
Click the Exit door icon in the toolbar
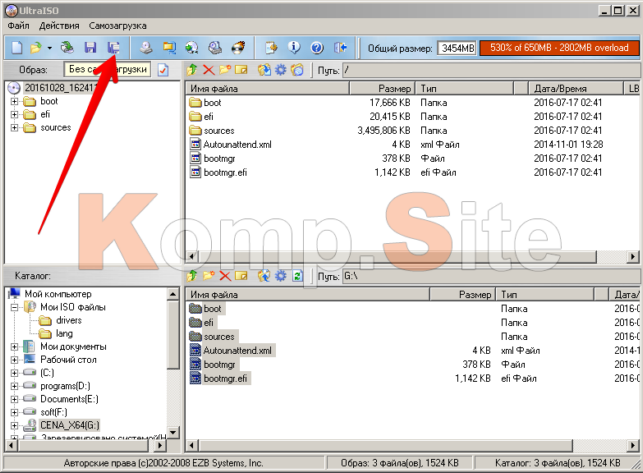pos(340,48)
